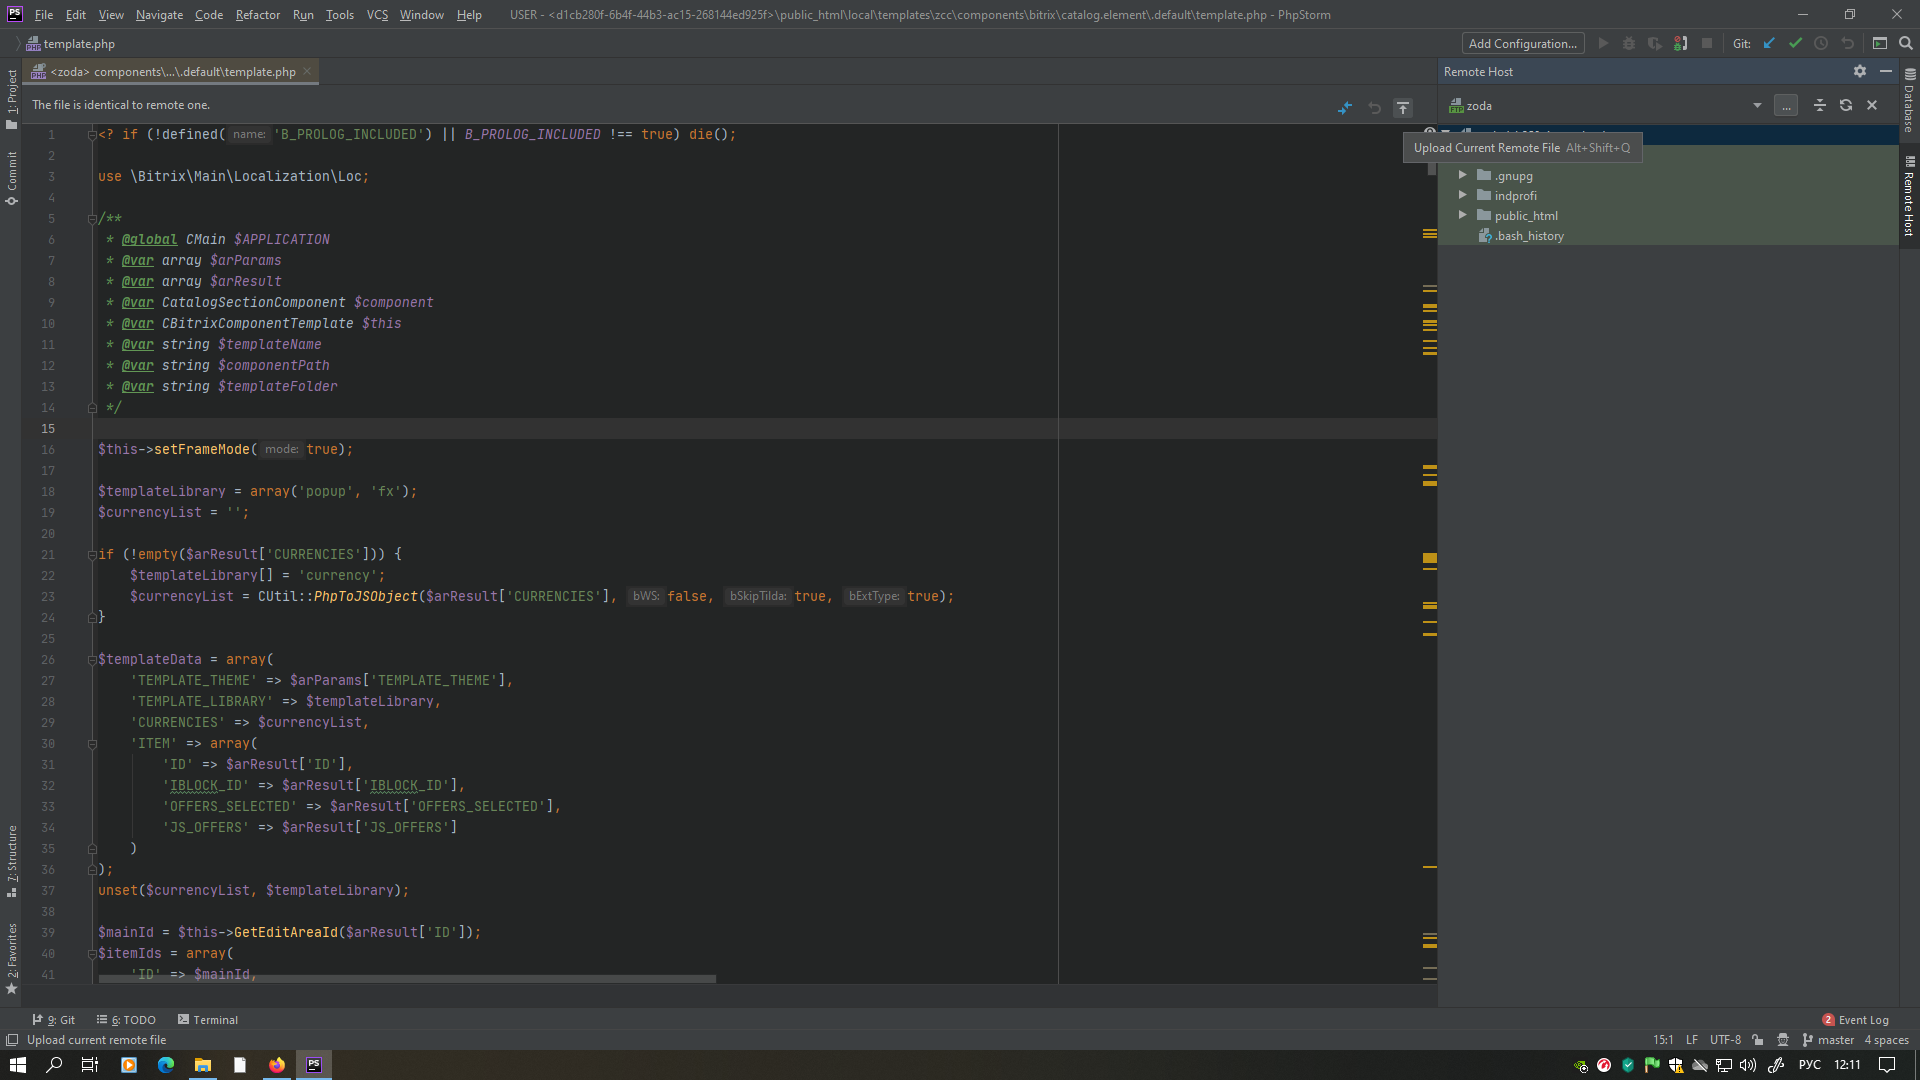Click the Collapse All icon in Remote Host
Image resolution: width=1920 pixels, height=1080 pixels.
click(x=1820, y=105)
